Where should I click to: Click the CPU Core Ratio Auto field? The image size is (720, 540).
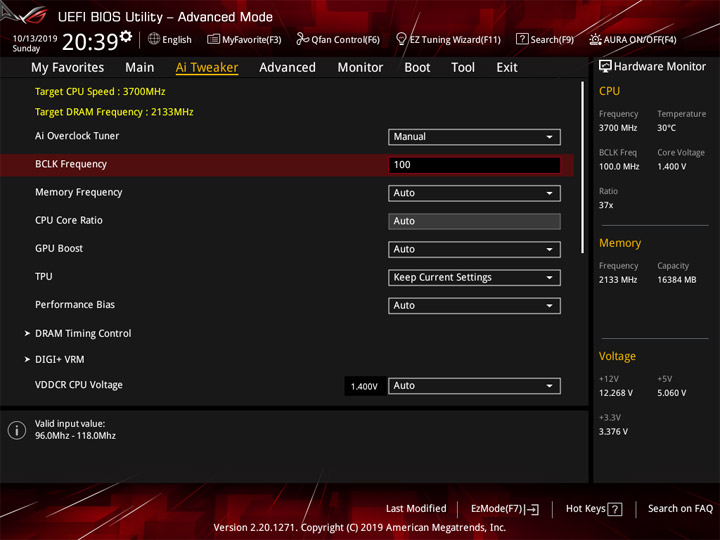474,221
